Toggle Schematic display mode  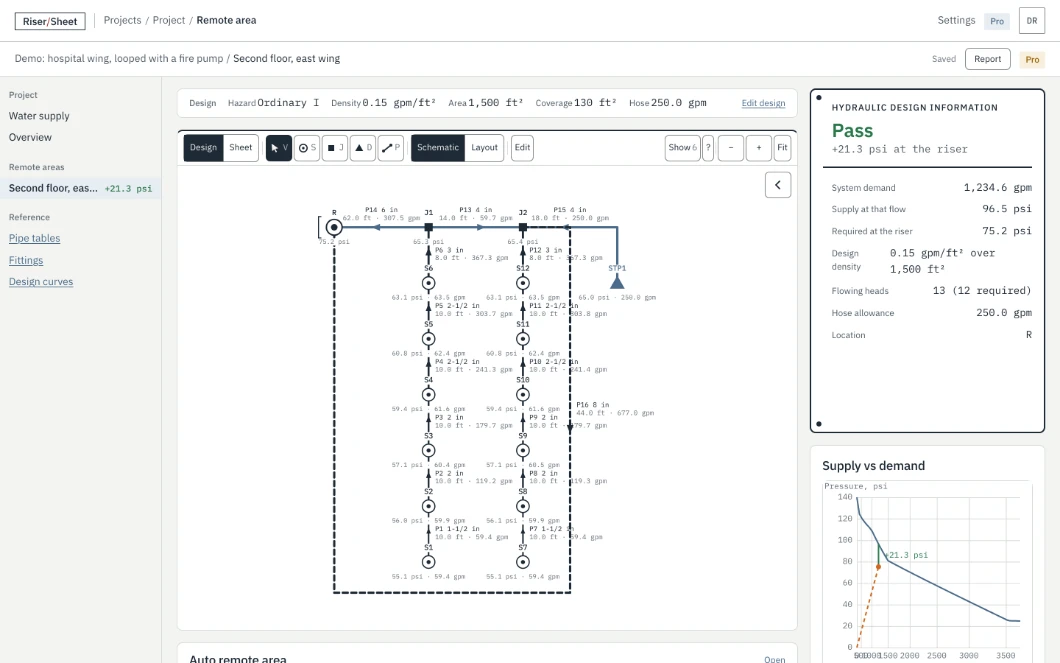tap(437, 147)
